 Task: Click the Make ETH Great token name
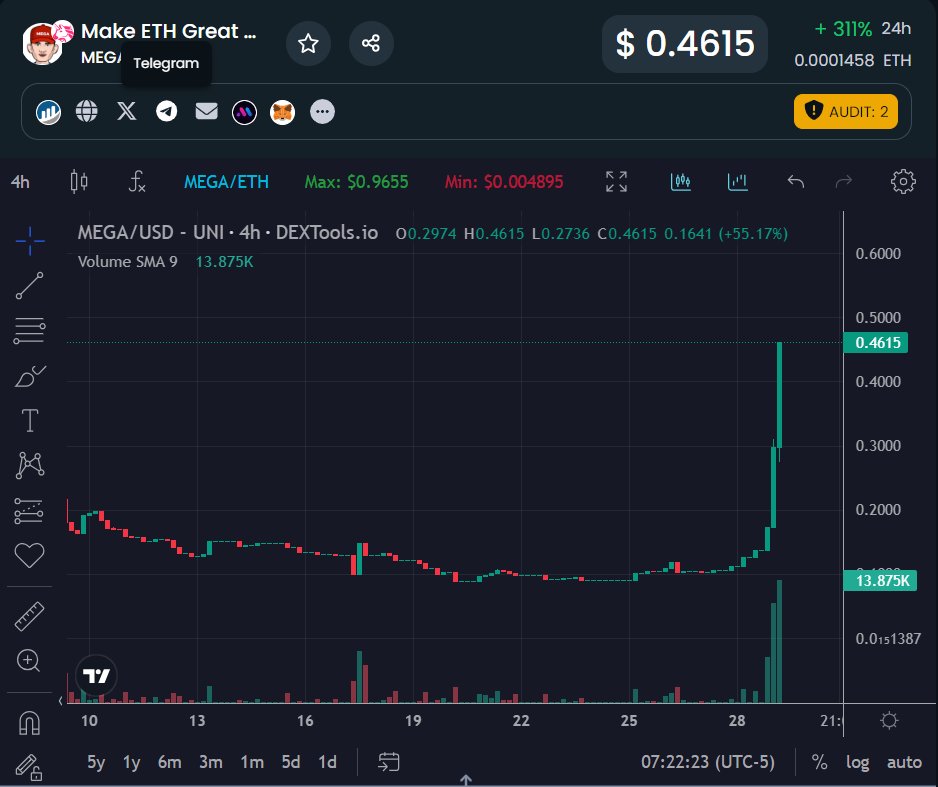[169, 30]
